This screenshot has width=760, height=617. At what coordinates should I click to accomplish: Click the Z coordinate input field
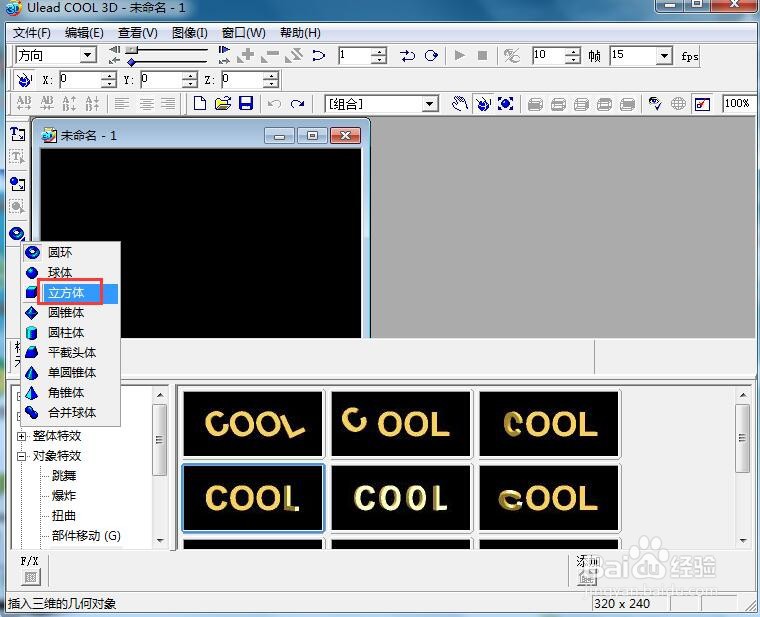click(243, 79)
